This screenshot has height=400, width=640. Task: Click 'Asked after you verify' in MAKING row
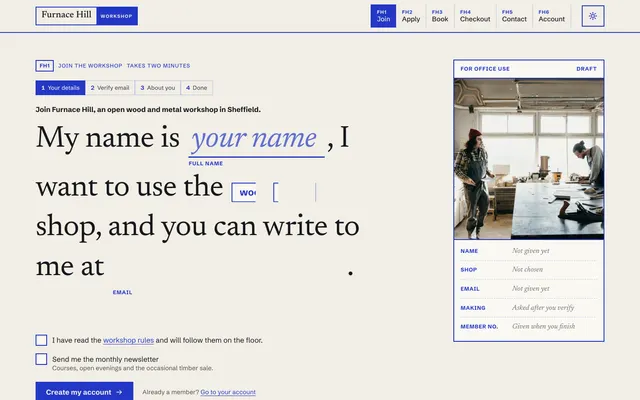(543, 307)
